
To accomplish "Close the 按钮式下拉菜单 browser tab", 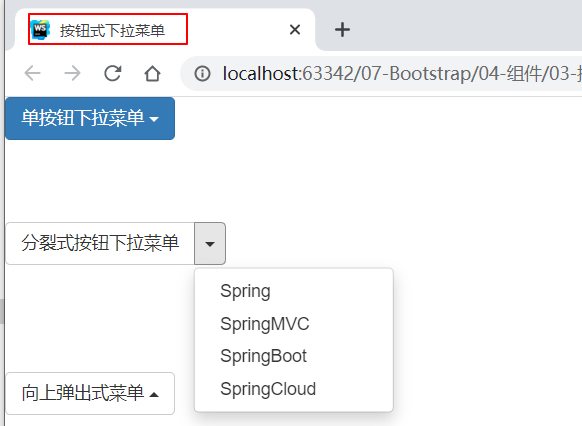I will (x=295, y=29).
